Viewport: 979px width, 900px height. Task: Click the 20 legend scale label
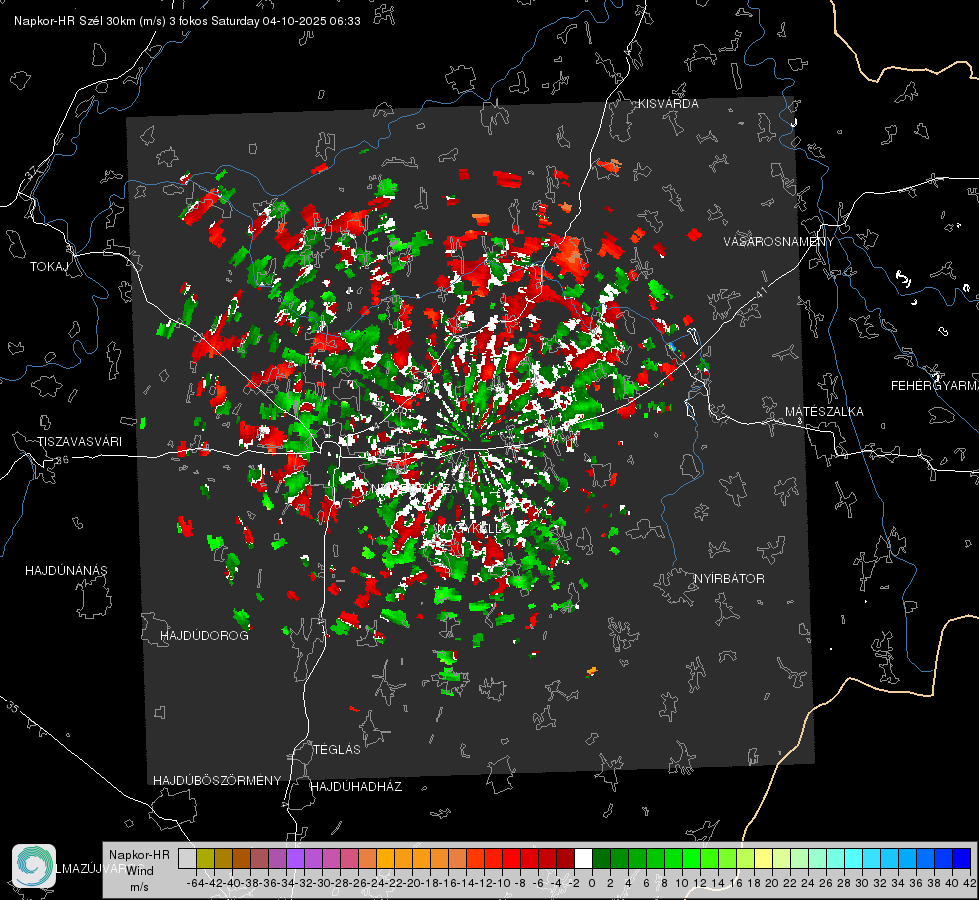point(772,883)
